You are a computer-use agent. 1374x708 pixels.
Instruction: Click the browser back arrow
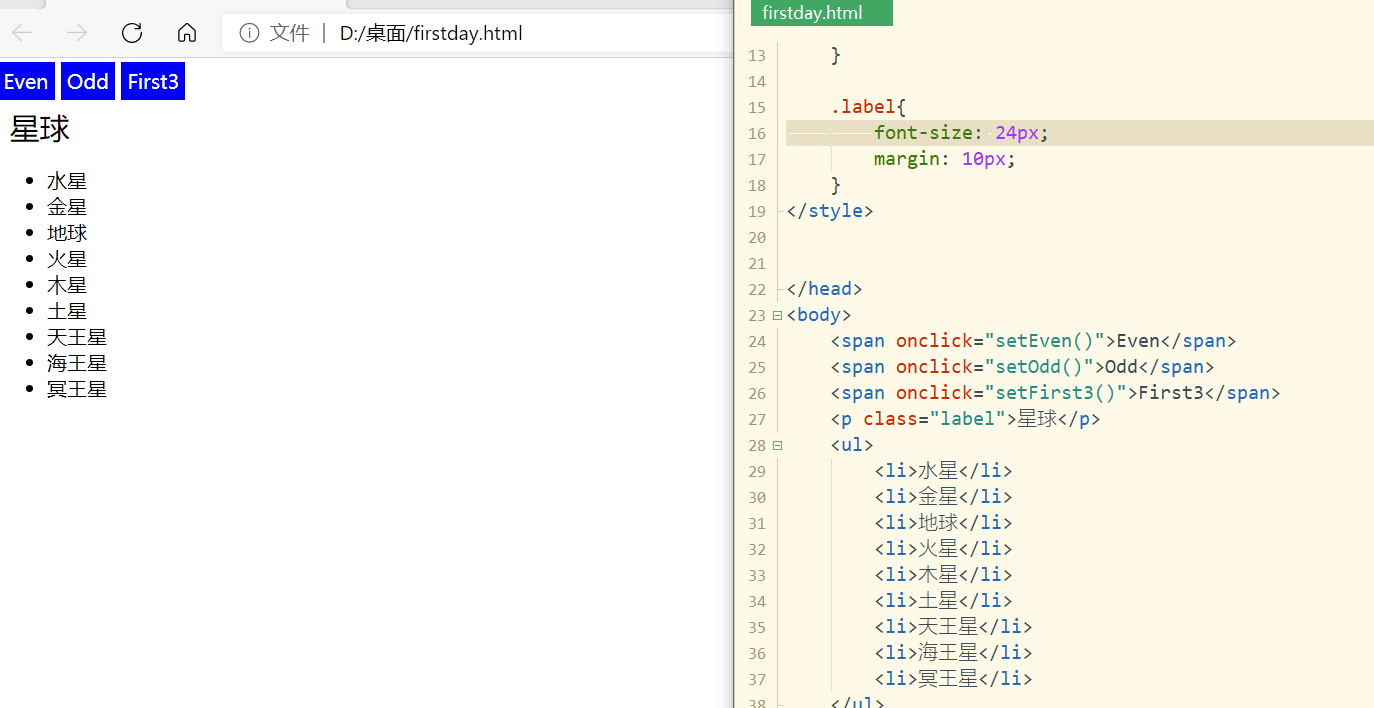click(x=22, y=33)
